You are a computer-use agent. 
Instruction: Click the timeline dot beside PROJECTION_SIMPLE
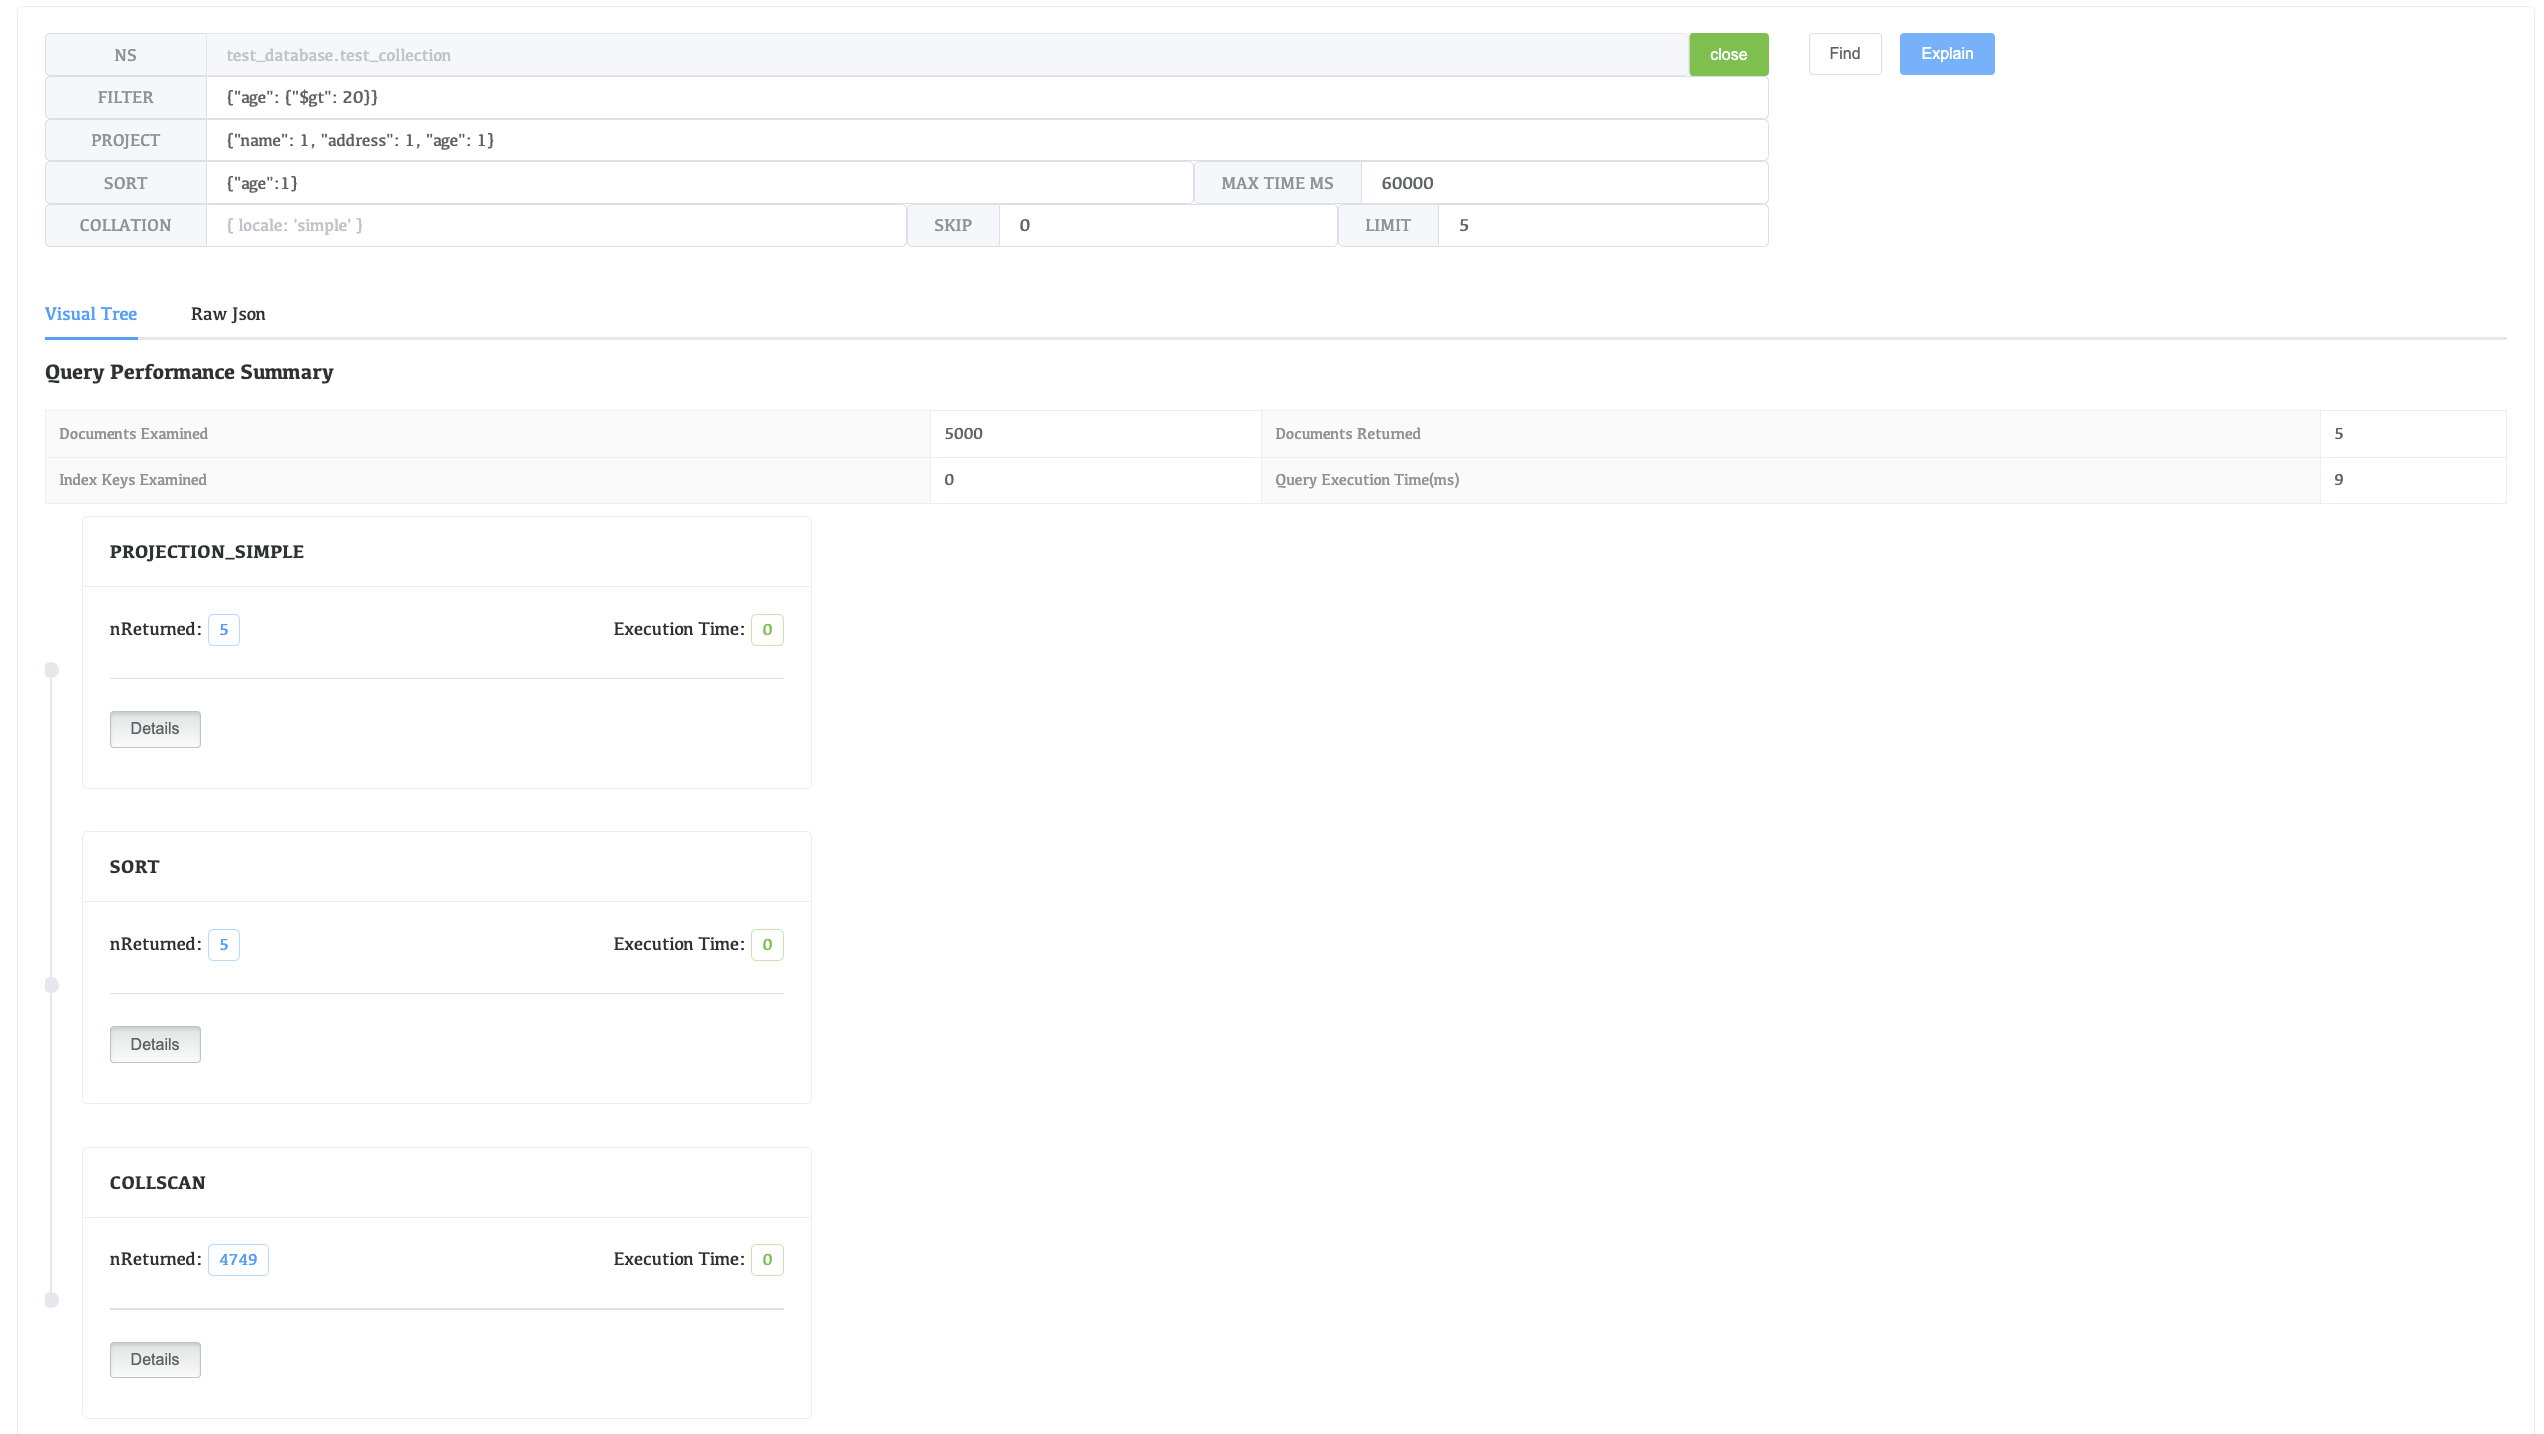click(52, 670)
